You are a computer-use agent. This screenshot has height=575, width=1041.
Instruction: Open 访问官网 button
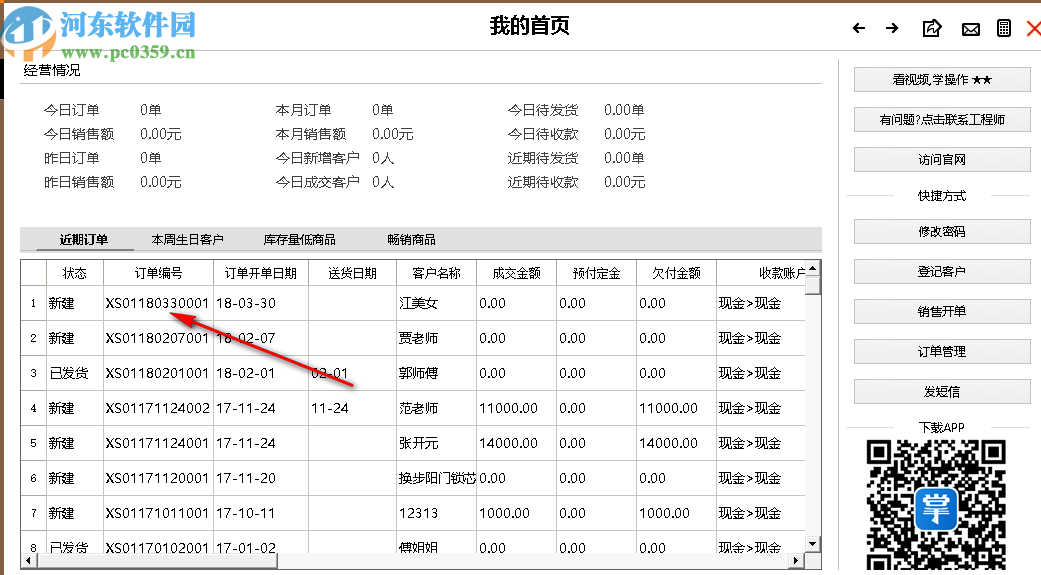click(942, 159)
